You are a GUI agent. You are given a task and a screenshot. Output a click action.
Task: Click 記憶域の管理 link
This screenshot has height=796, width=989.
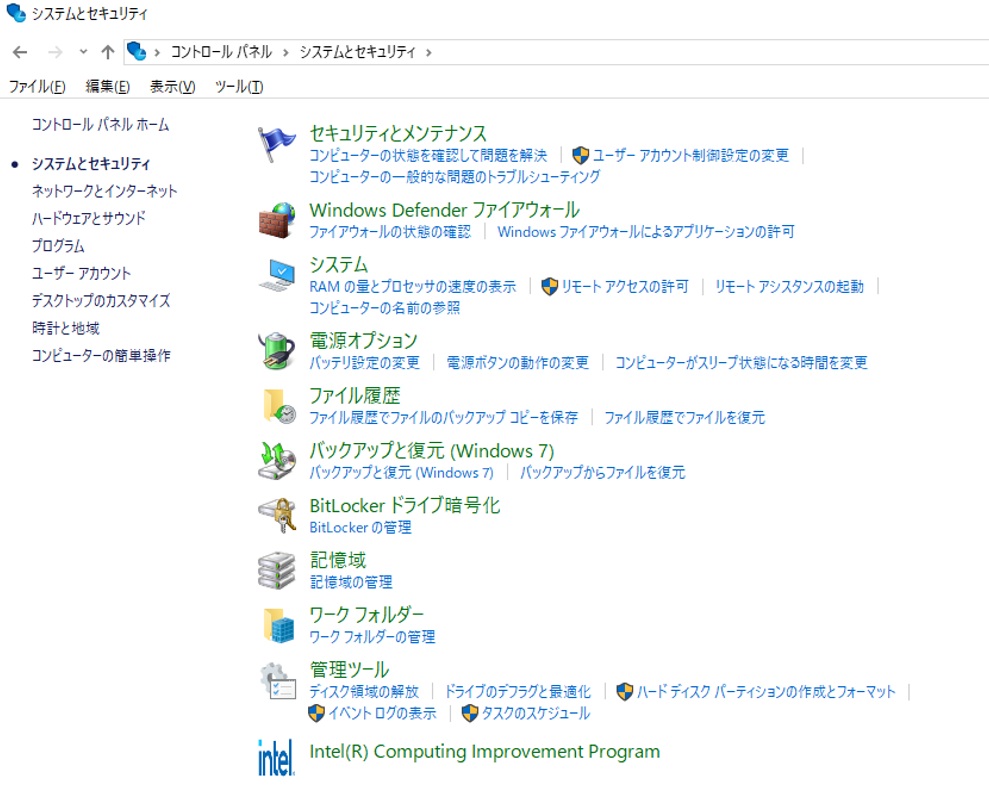click(351, 582)
